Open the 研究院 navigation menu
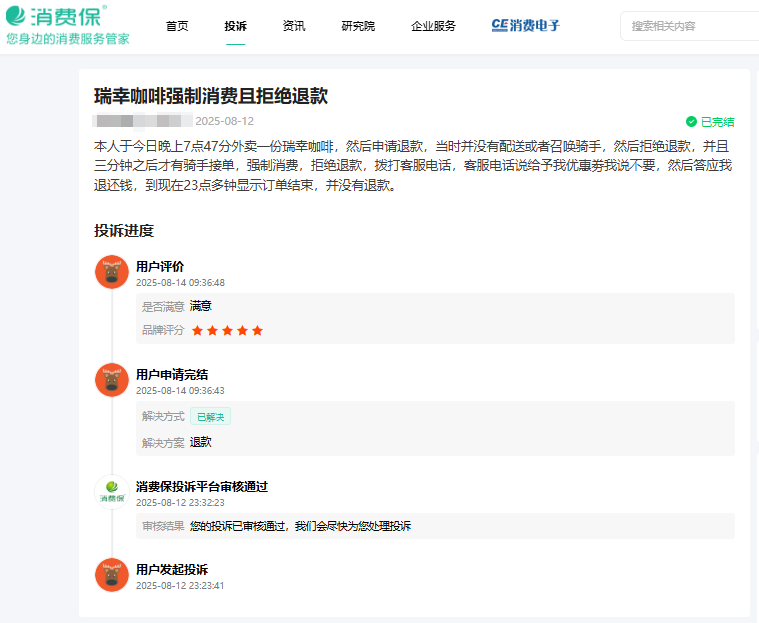Image resolution: width=759 pixels, height=623 pixels. coord(358,26)
